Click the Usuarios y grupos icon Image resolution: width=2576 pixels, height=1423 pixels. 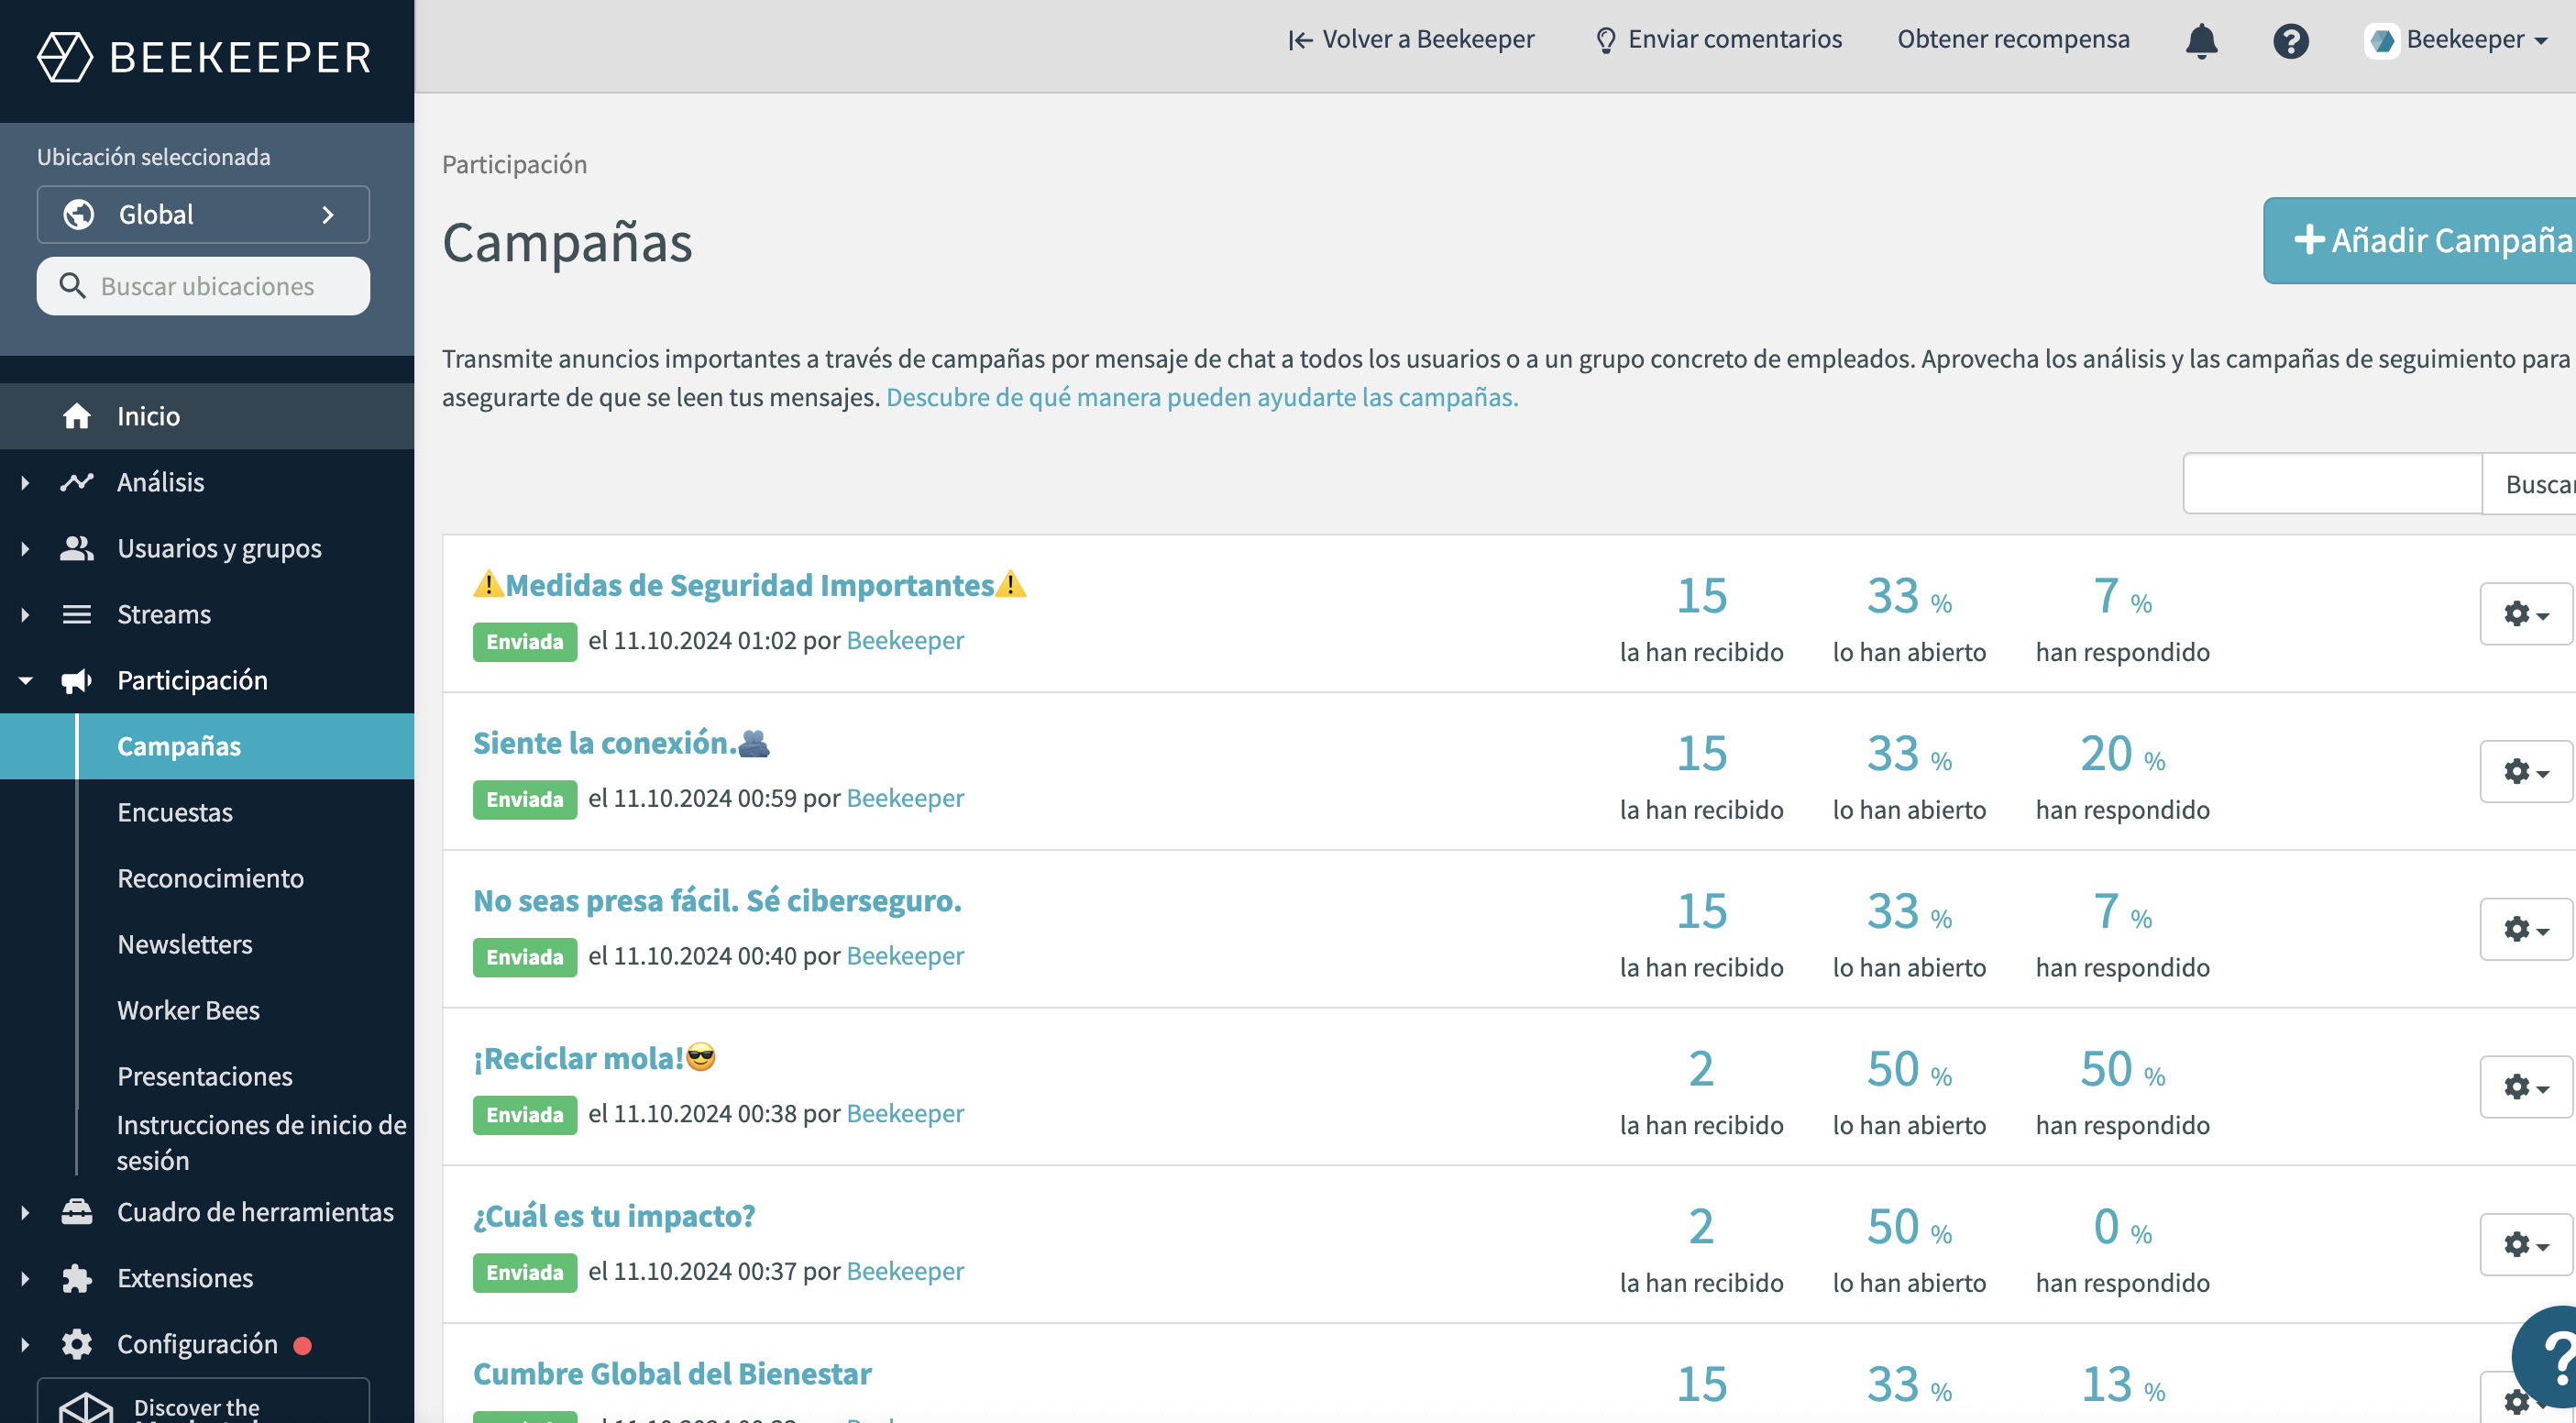[x=78, y=548]
